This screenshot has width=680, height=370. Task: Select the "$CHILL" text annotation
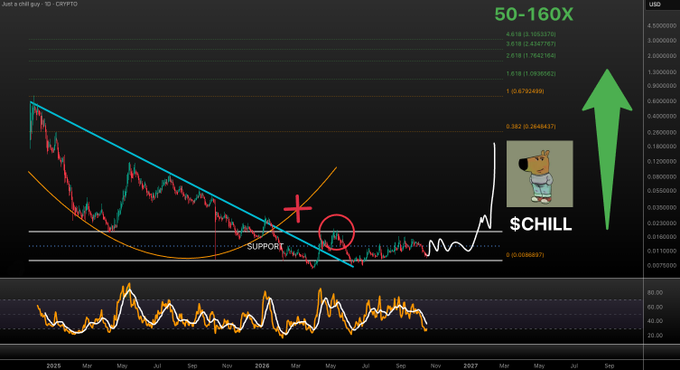541,224
